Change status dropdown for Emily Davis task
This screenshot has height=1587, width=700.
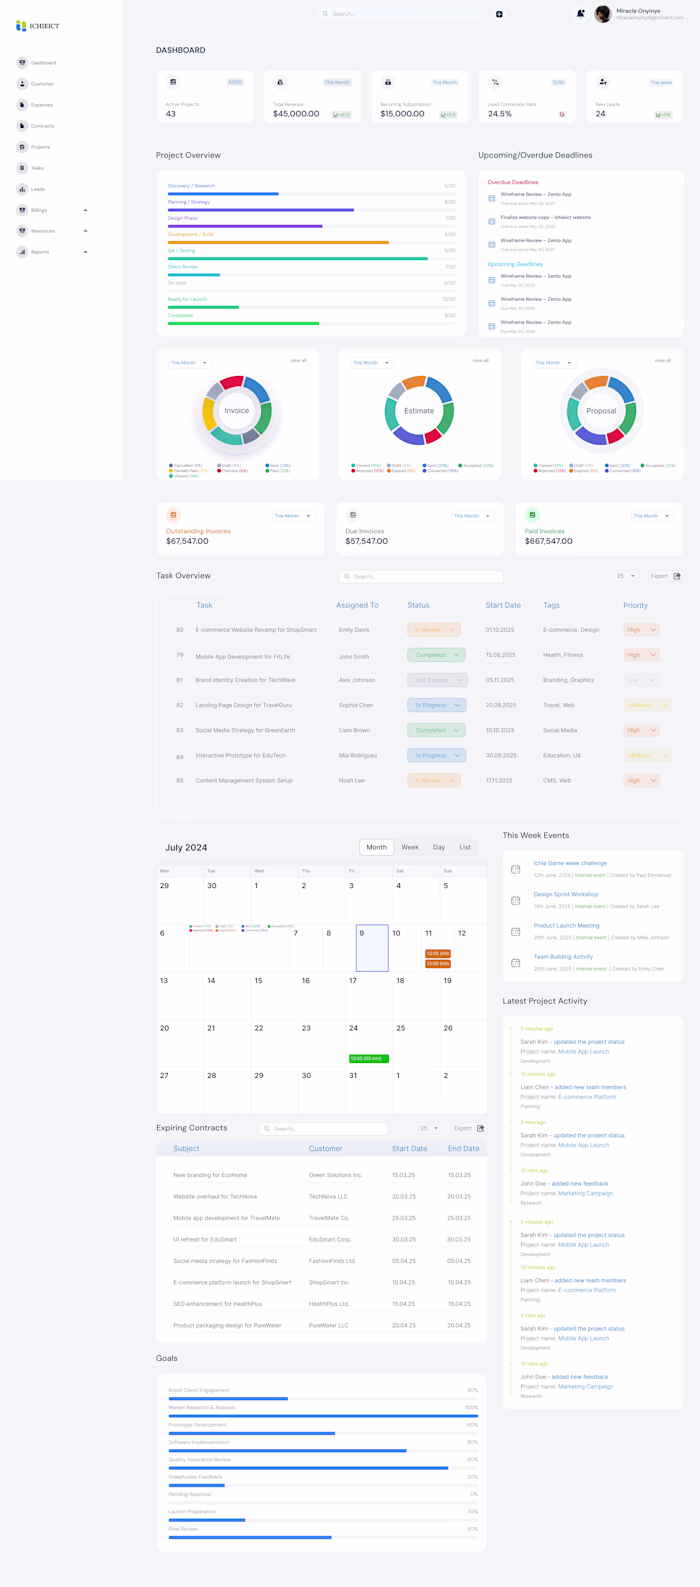(434, 630)
